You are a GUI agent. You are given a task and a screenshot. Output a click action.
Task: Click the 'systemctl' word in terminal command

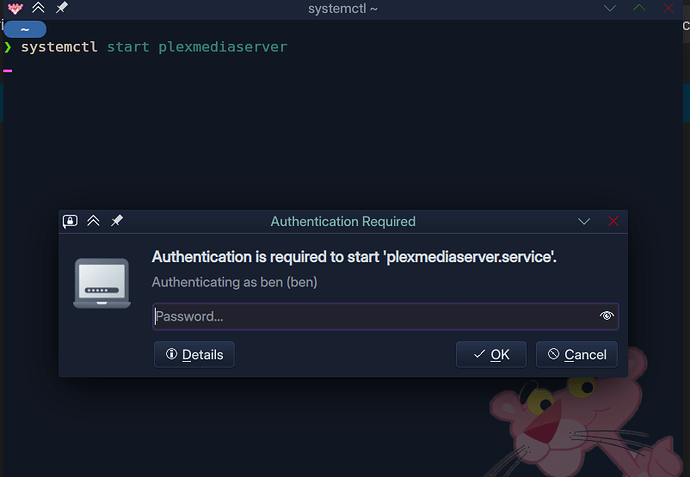(x=59, y=47)
